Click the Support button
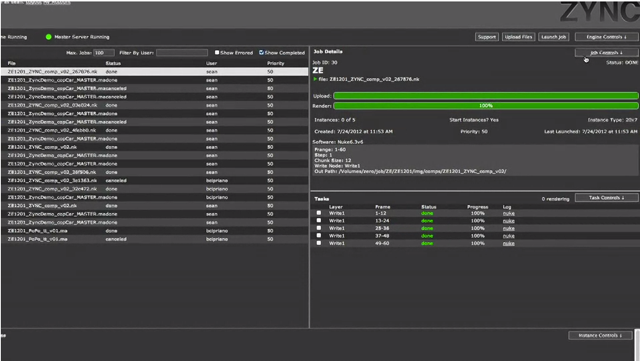This screenshot has width=640, height=361. click(x=487, y=37)
